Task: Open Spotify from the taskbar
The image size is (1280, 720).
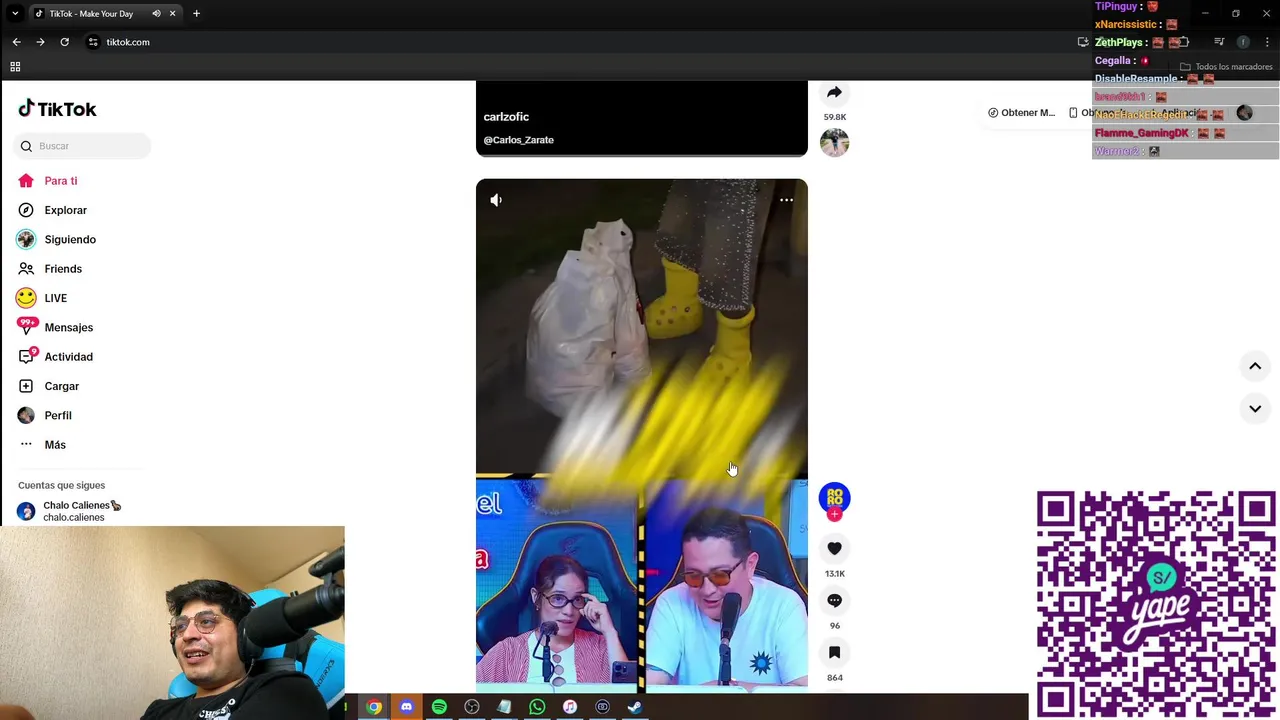Action: (439, 707)
